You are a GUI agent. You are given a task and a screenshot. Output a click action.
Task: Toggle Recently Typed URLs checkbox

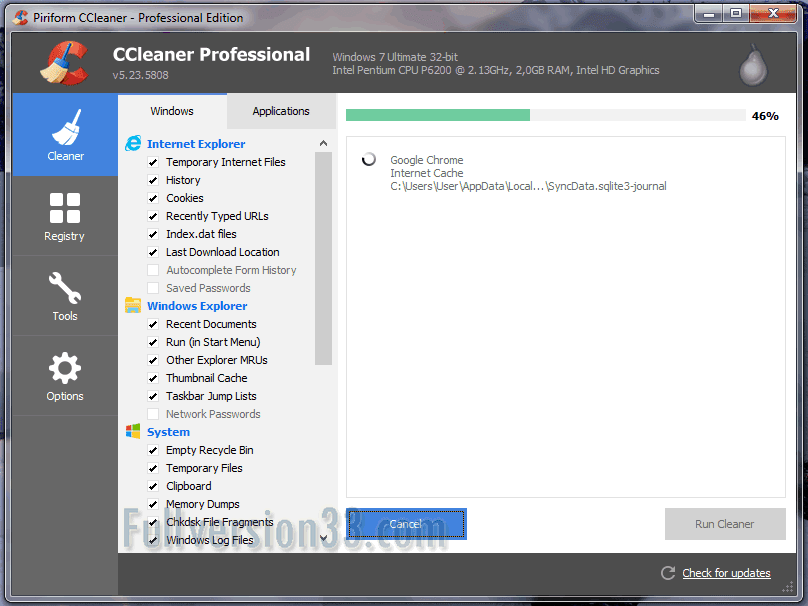(x=153, y=216)
